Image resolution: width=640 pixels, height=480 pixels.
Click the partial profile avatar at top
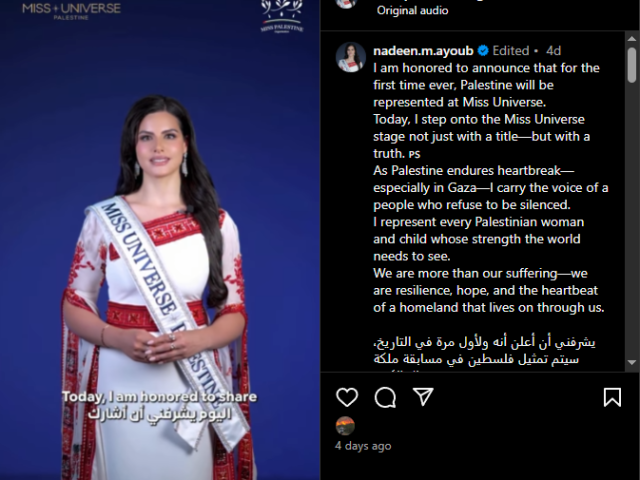tap(346, 4)
